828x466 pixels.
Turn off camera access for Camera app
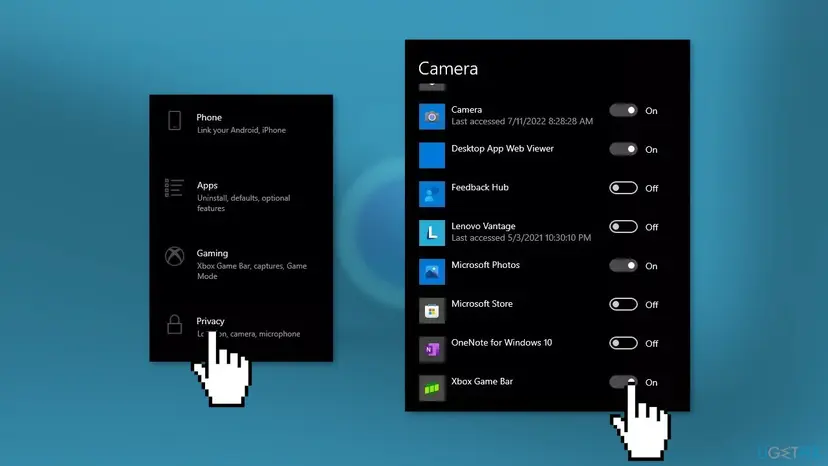623,110
